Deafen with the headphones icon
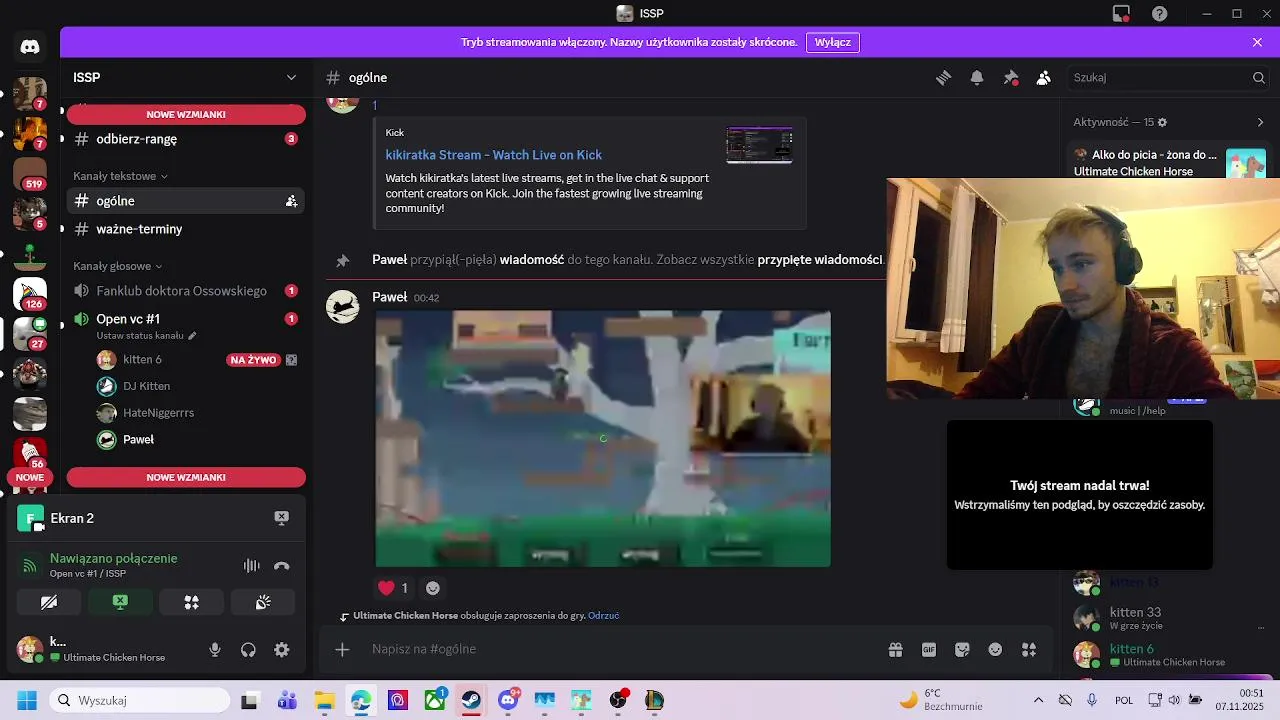The height and width of the screenshot is (720, 1280). click(248, 650)
